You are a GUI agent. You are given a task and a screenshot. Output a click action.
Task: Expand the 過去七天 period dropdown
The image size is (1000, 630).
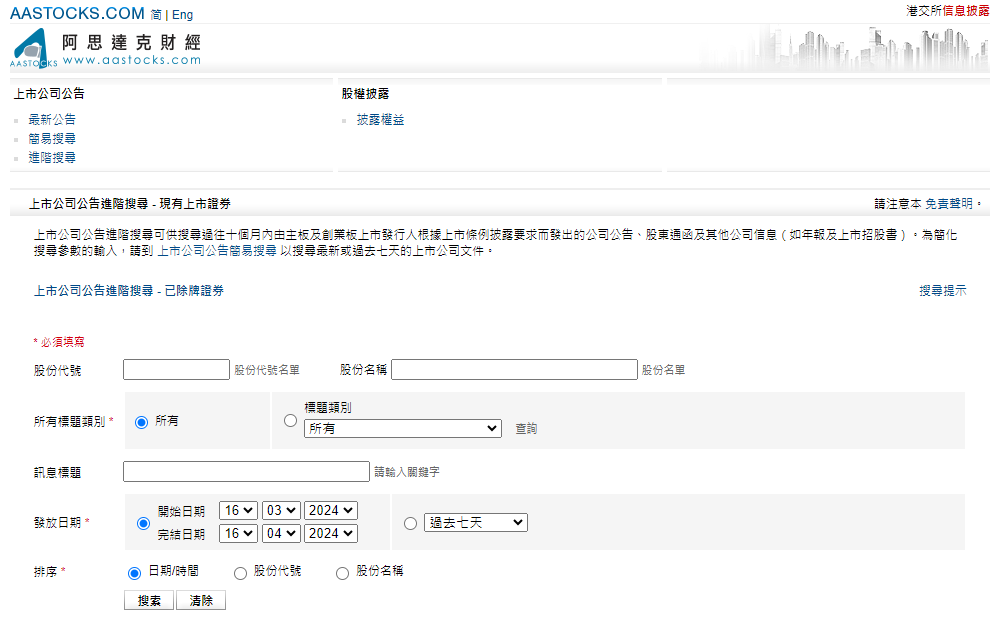[x=475, y=523]
